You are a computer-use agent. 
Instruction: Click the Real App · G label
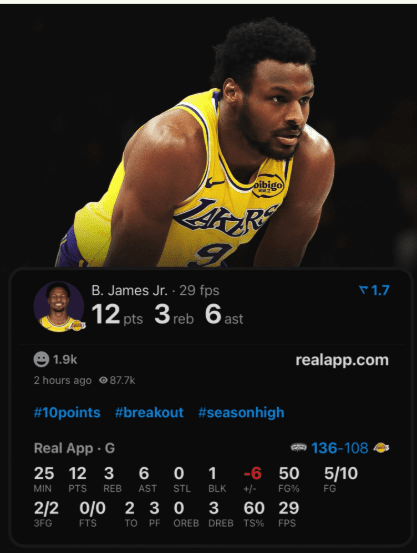coord(74,448)
